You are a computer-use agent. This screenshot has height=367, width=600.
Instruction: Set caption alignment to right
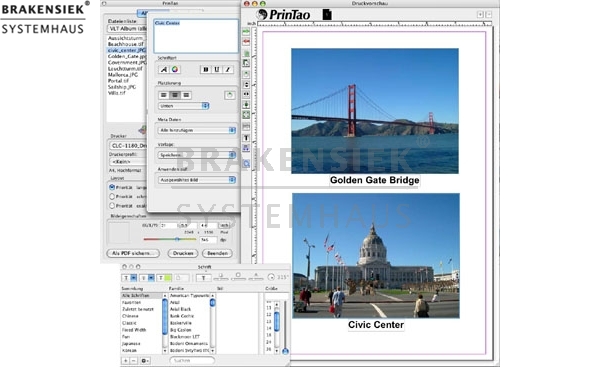(x=186, y=95)
